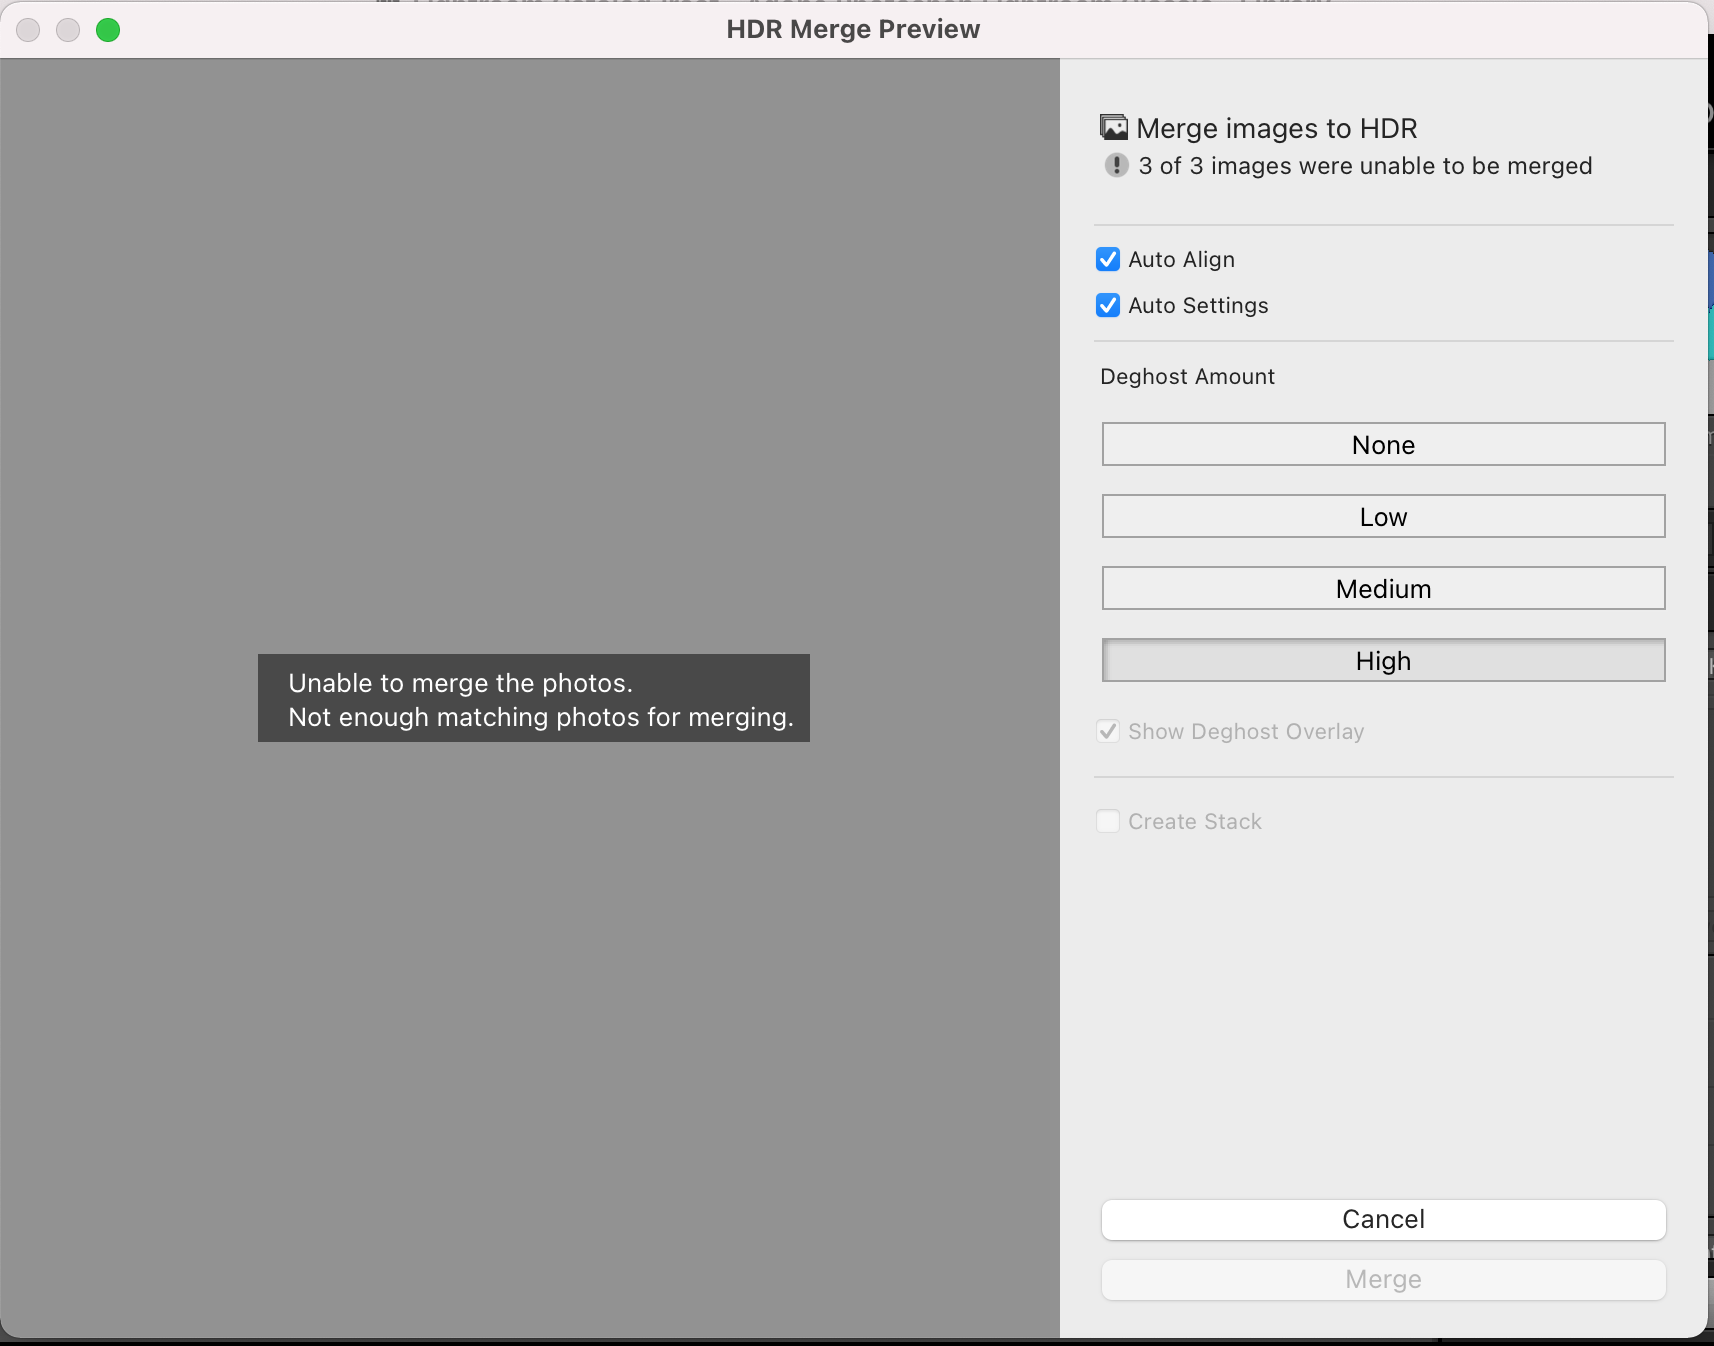
Task: Uncheck Auto Settings
Action: point(1107,305)
